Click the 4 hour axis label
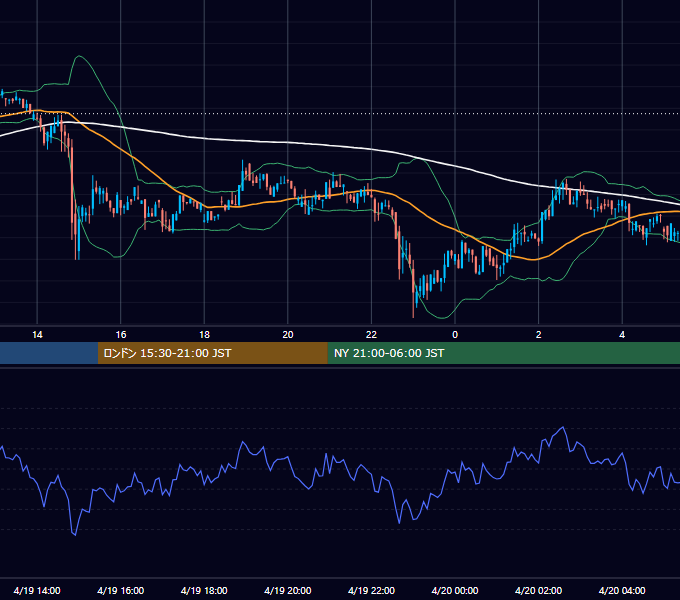Screen dimensions: 680x600 (622, 335)
